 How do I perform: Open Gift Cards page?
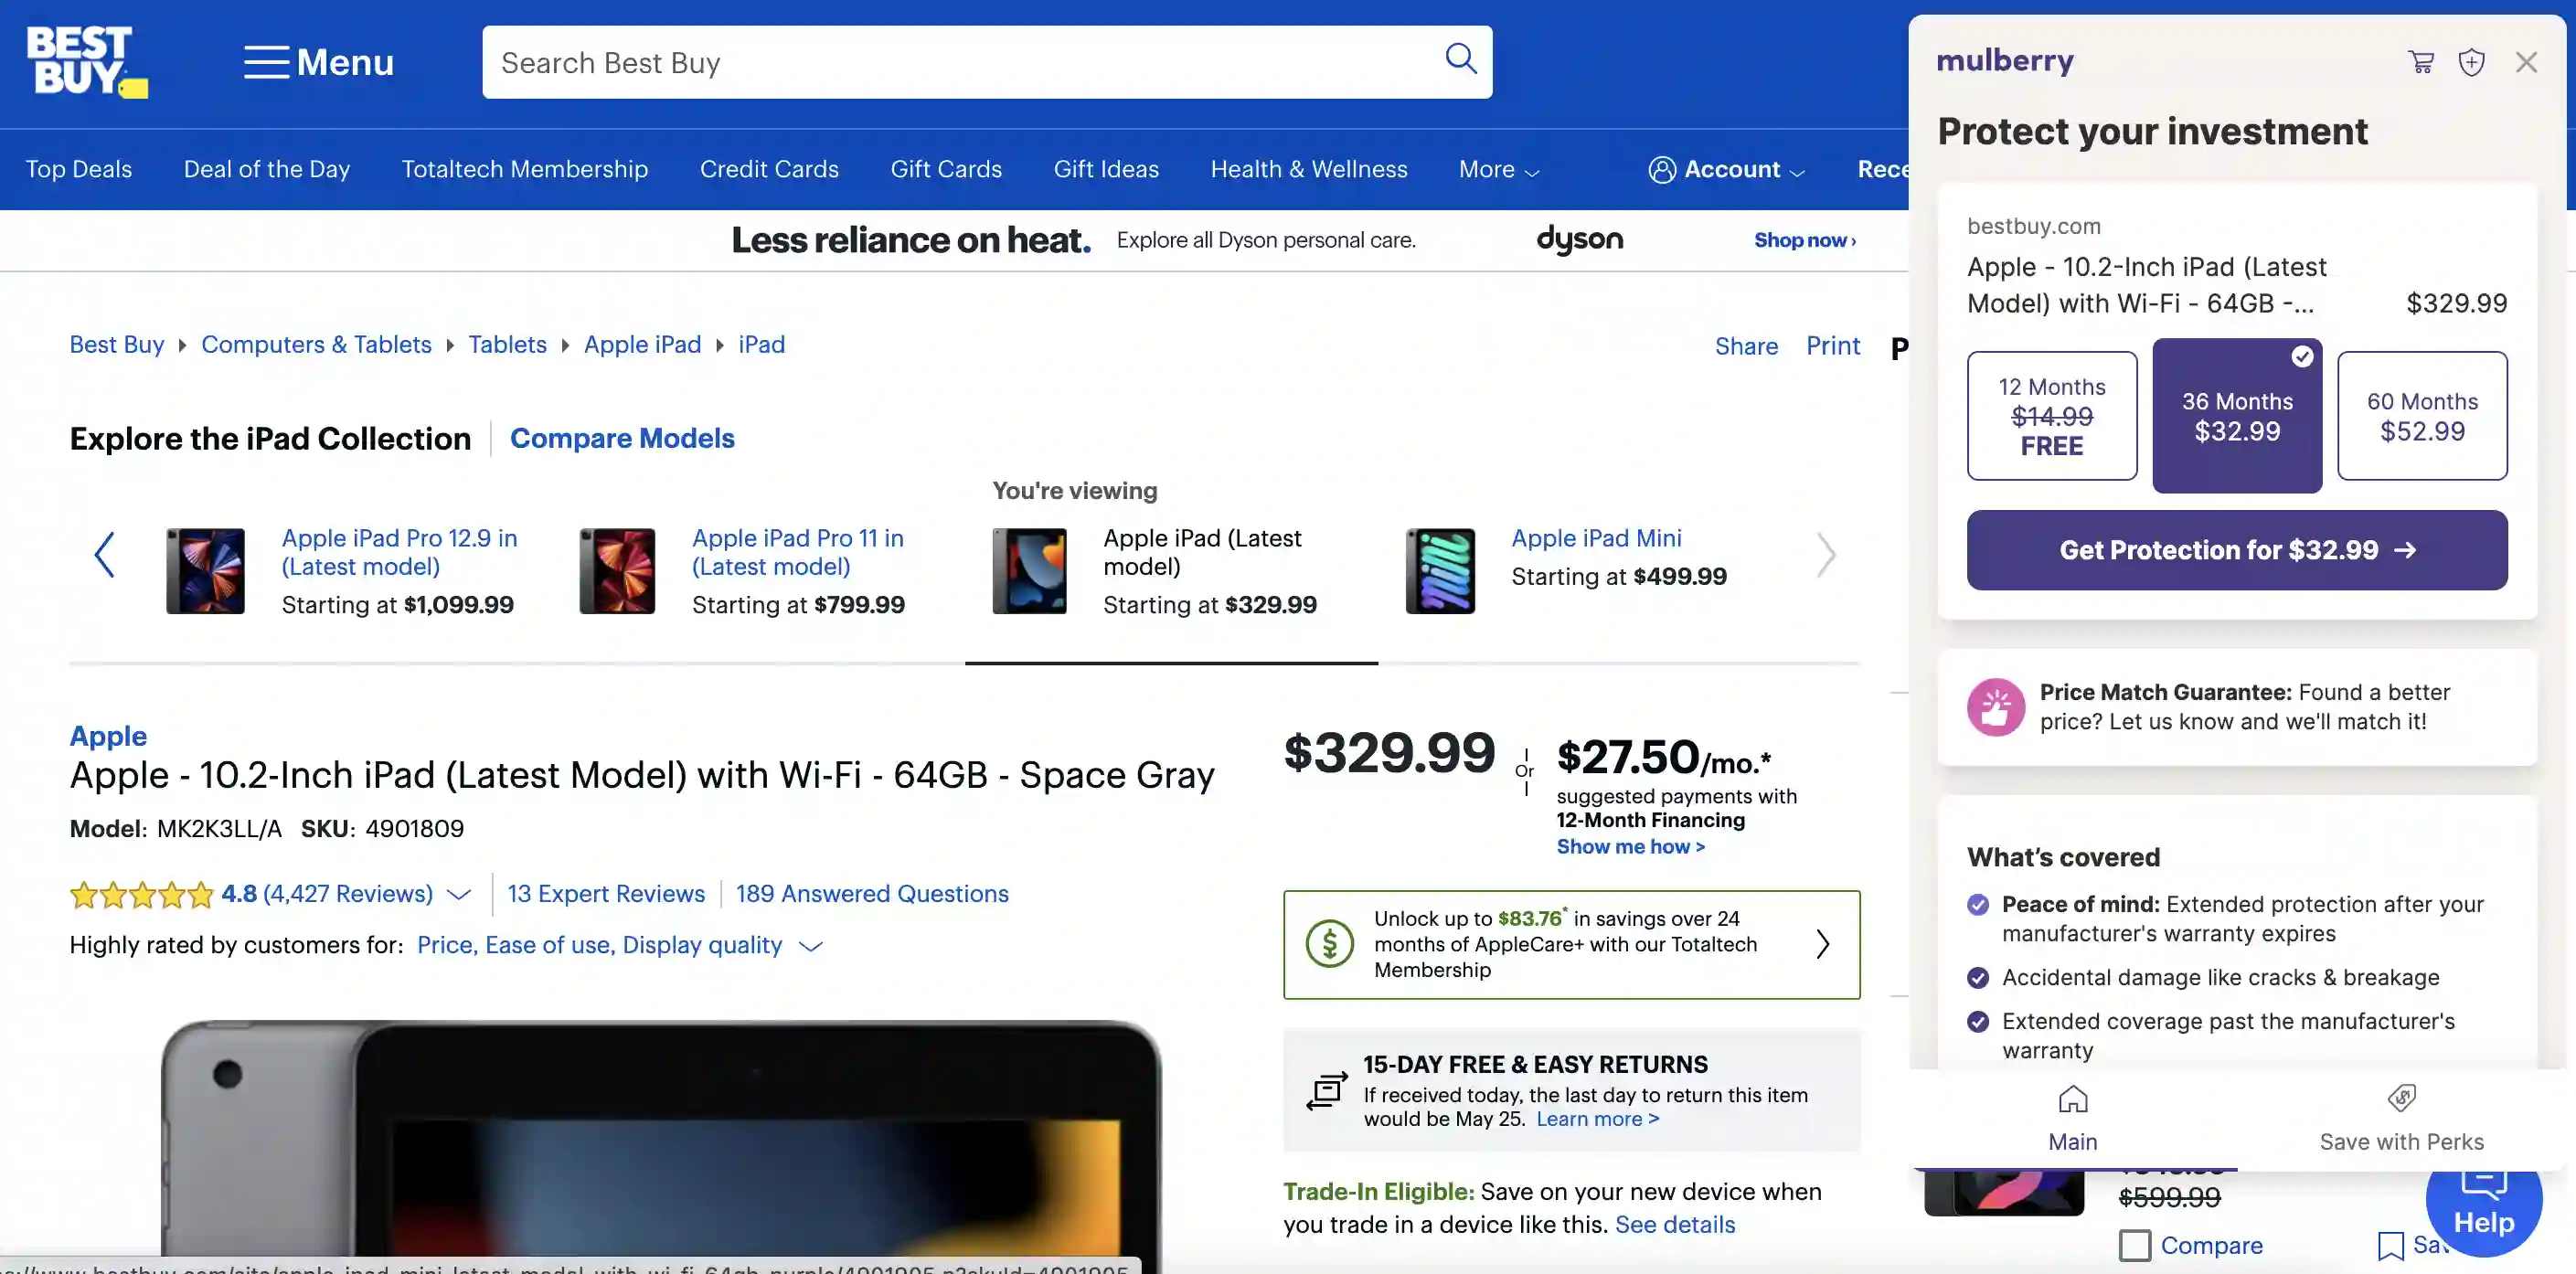point(946,169)
